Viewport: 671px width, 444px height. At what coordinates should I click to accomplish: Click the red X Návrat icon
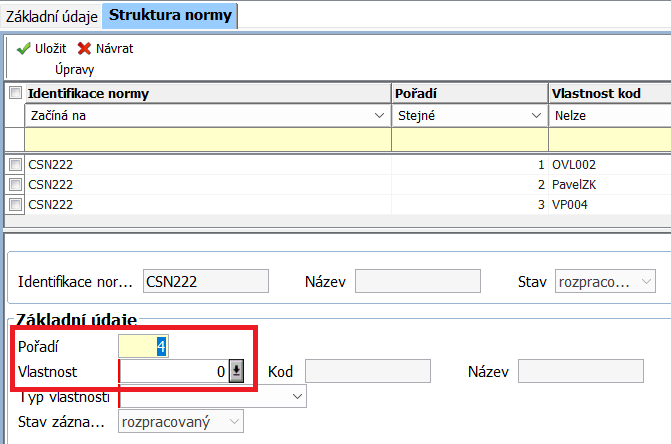pyautogui.click(x=84, y=48)
